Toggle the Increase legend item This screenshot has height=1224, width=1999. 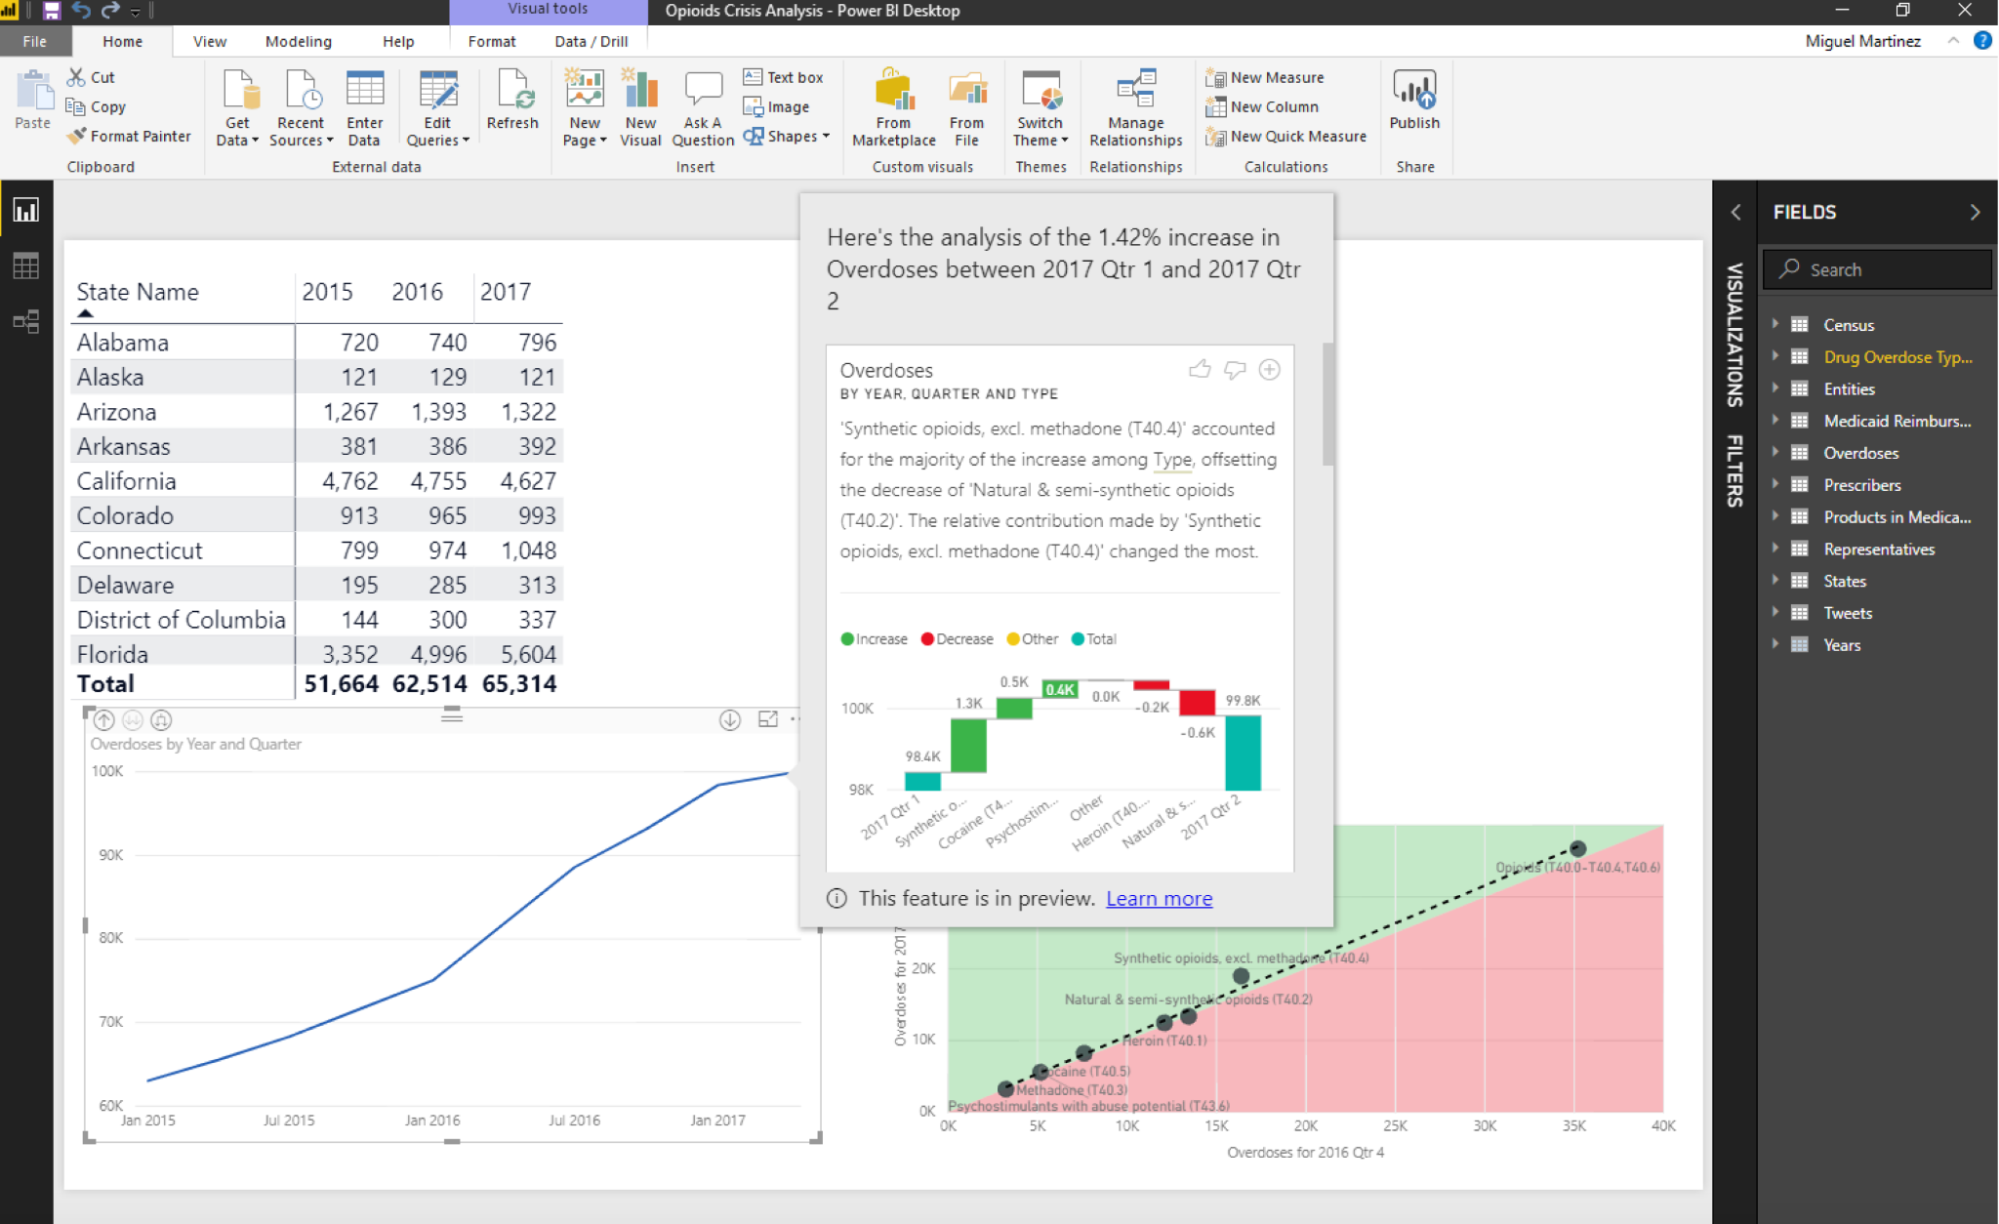pyautogui.click(x=873, y=638)
